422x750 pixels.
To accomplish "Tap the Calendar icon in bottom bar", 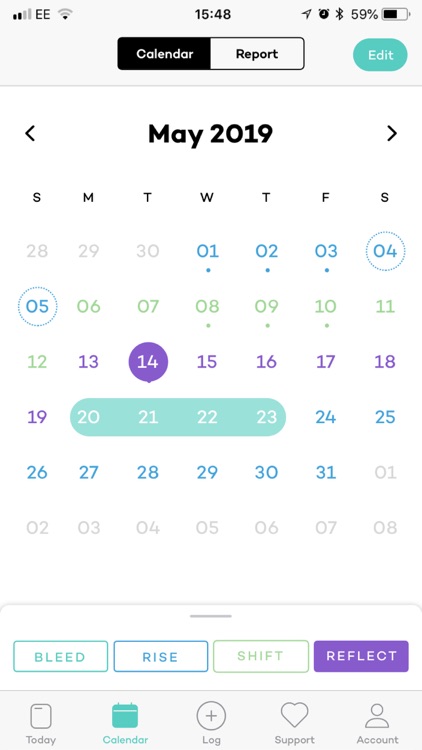I will [x=125, y=716].
